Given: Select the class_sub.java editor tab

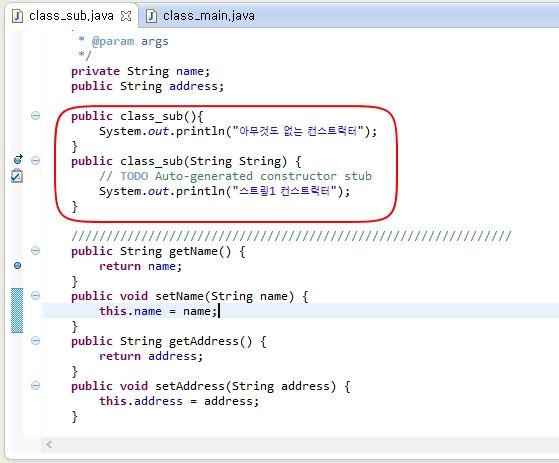Looking at the screenshot, I should (71, 16).
